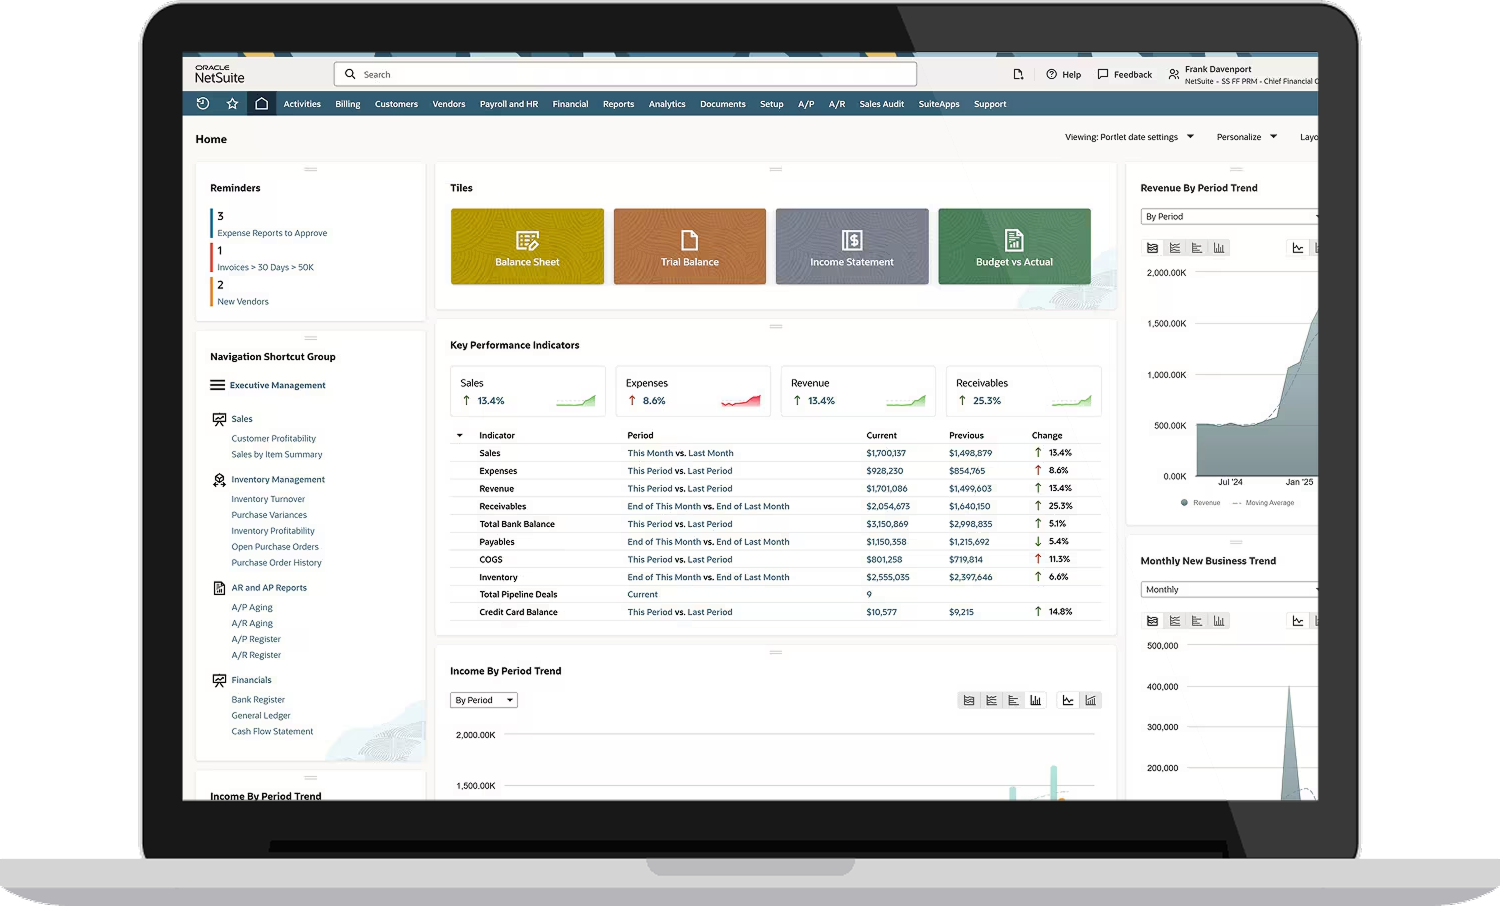Open the Reports menu
Viewport: 1500px width, 906px height.
(x=618, y=104)
